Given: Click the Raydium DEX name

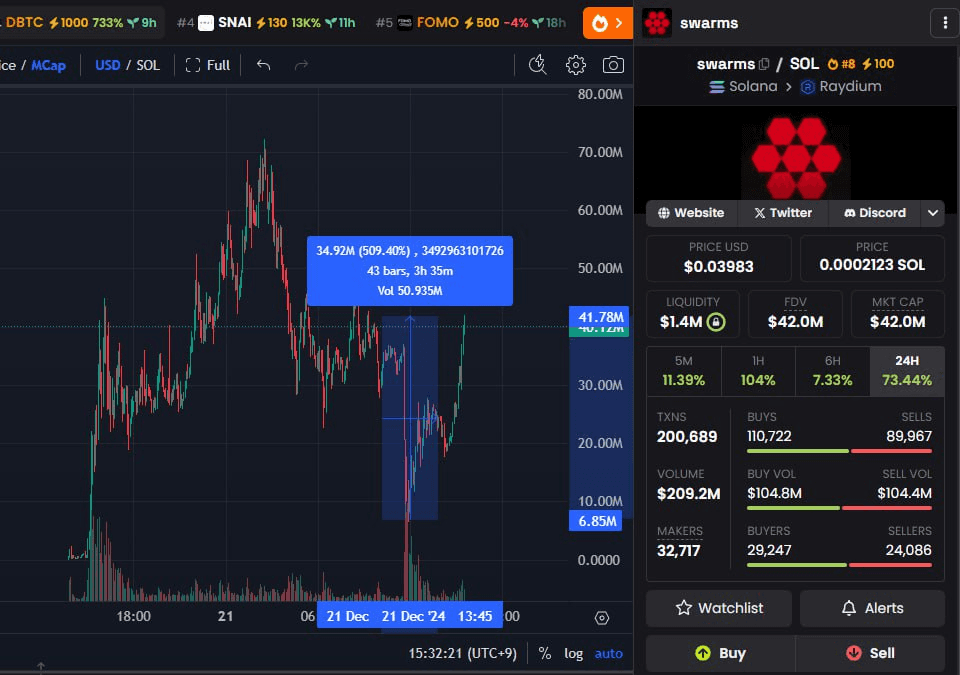Looking at the screenshot, I should [x=850, y=87].
